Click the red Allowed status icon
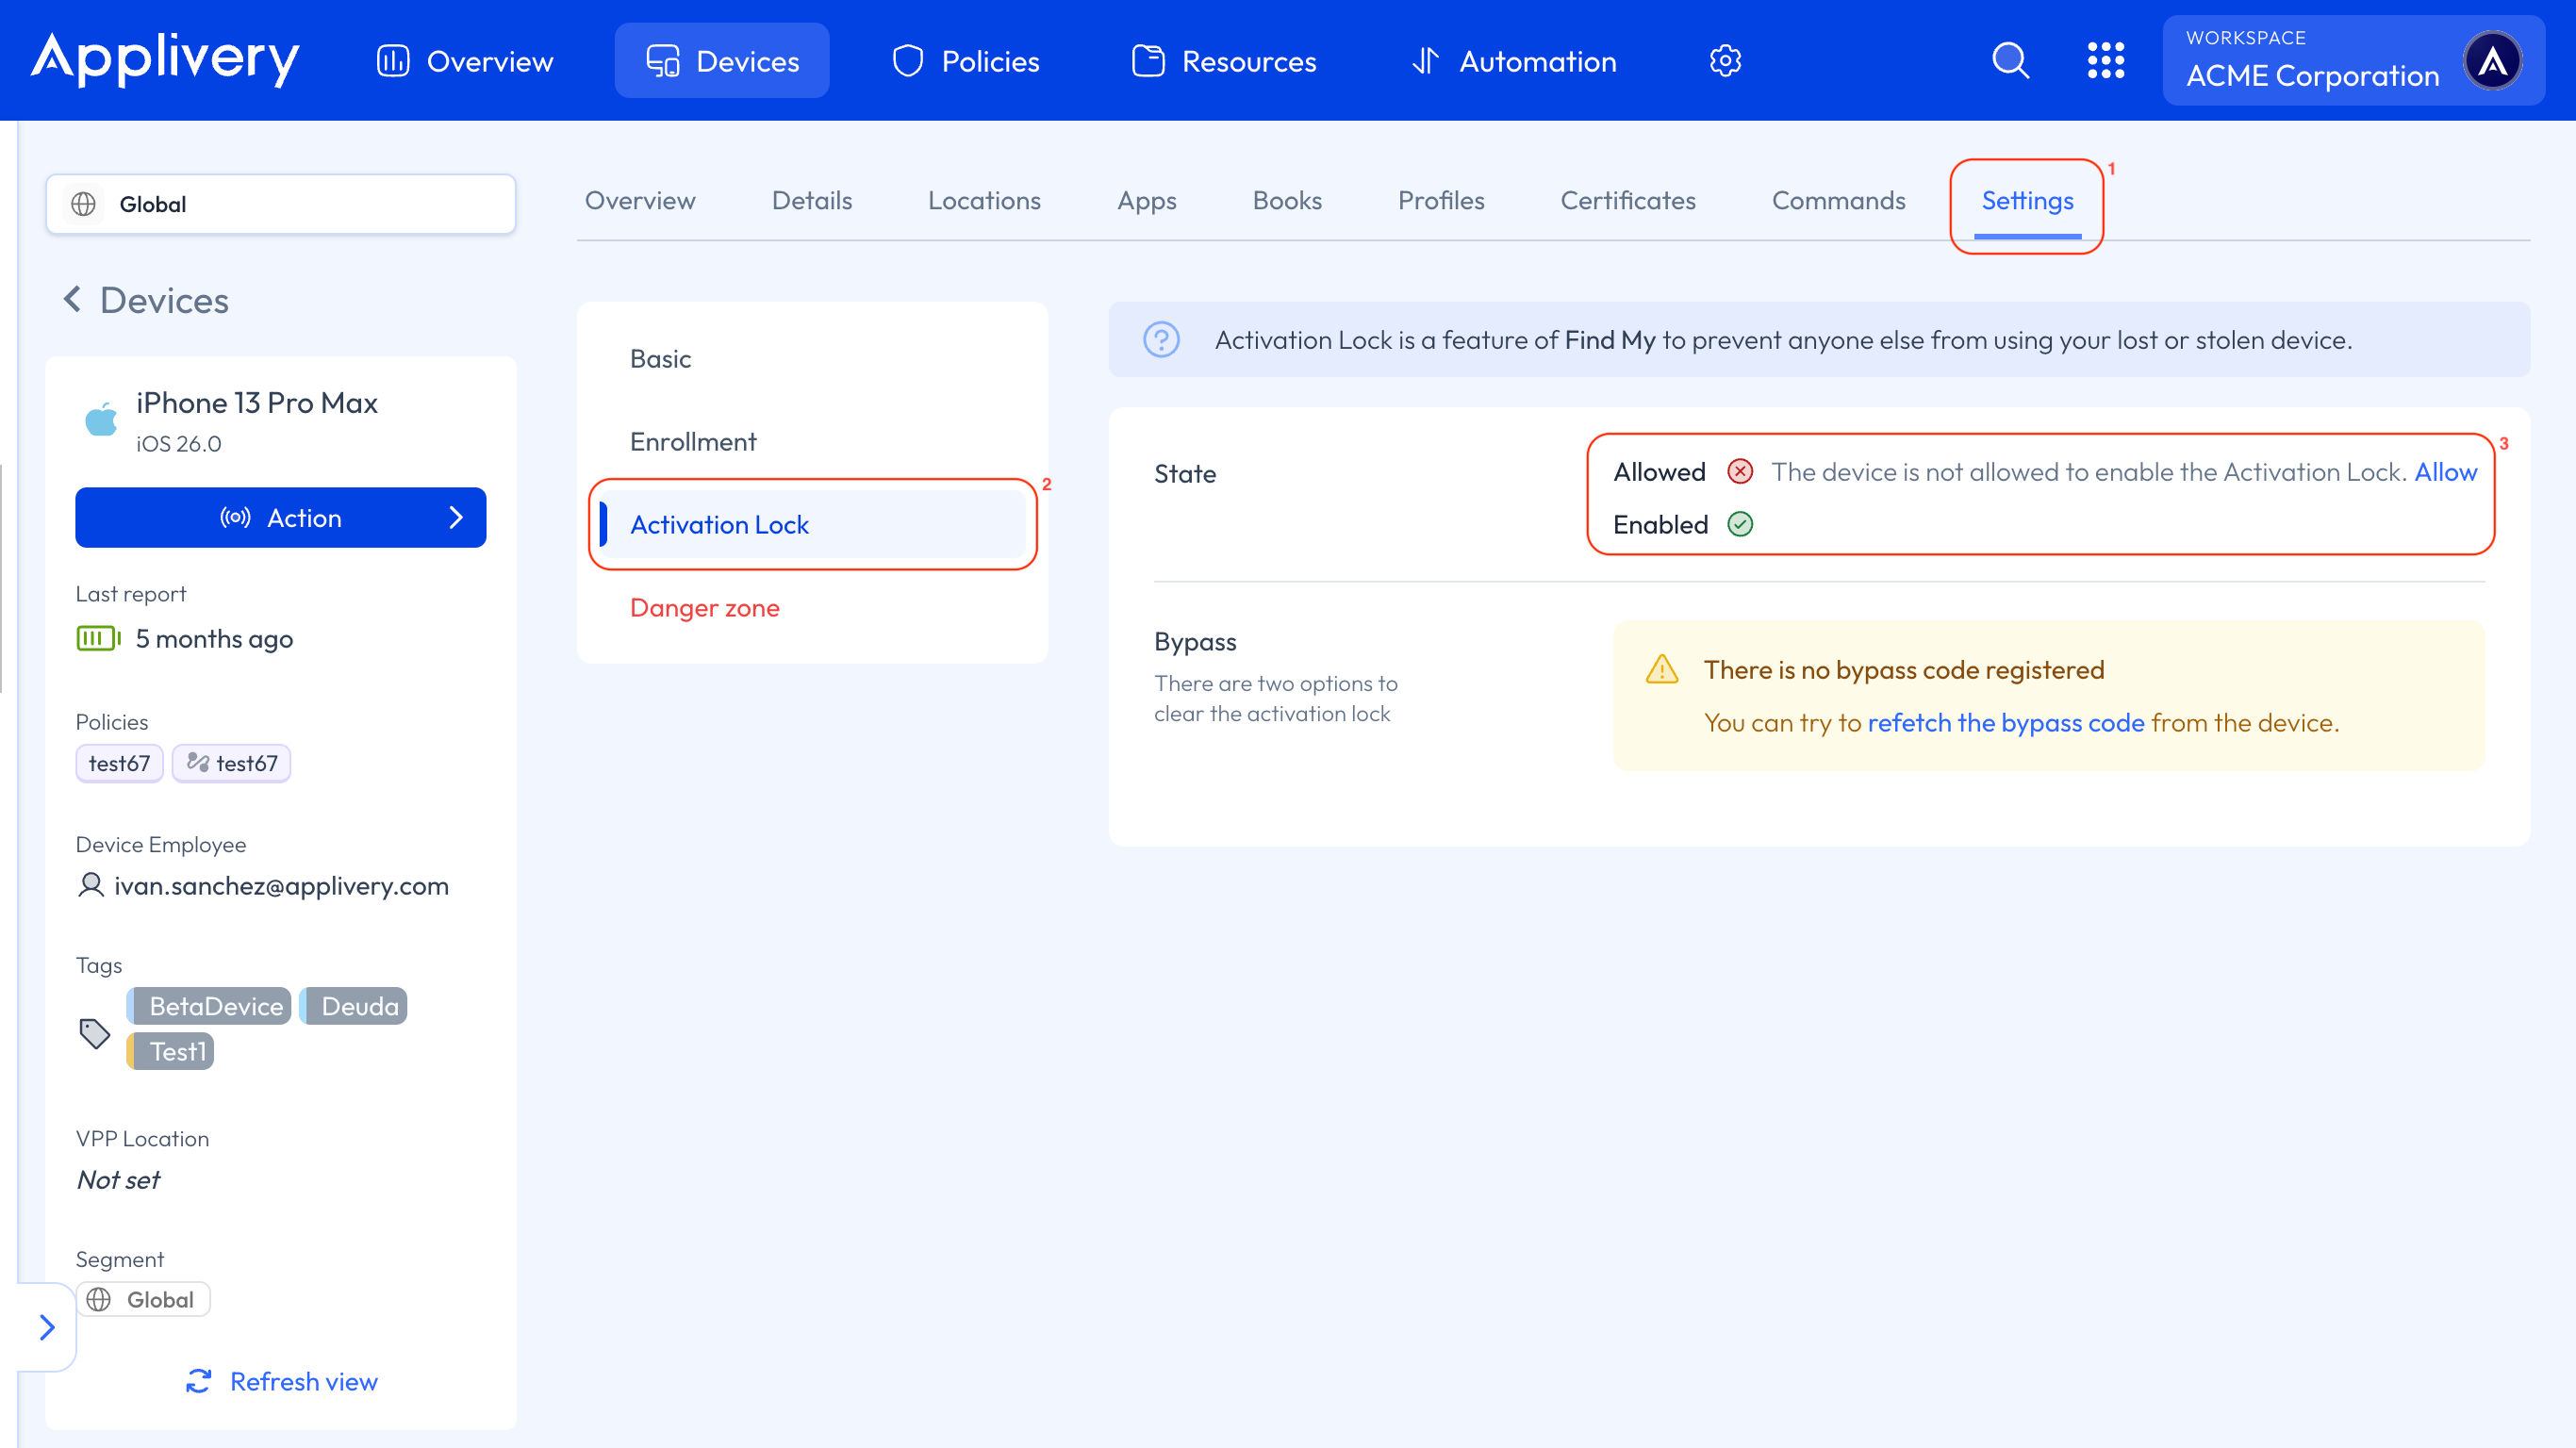The image size is (2576, 1448). tap(1740, 472)
